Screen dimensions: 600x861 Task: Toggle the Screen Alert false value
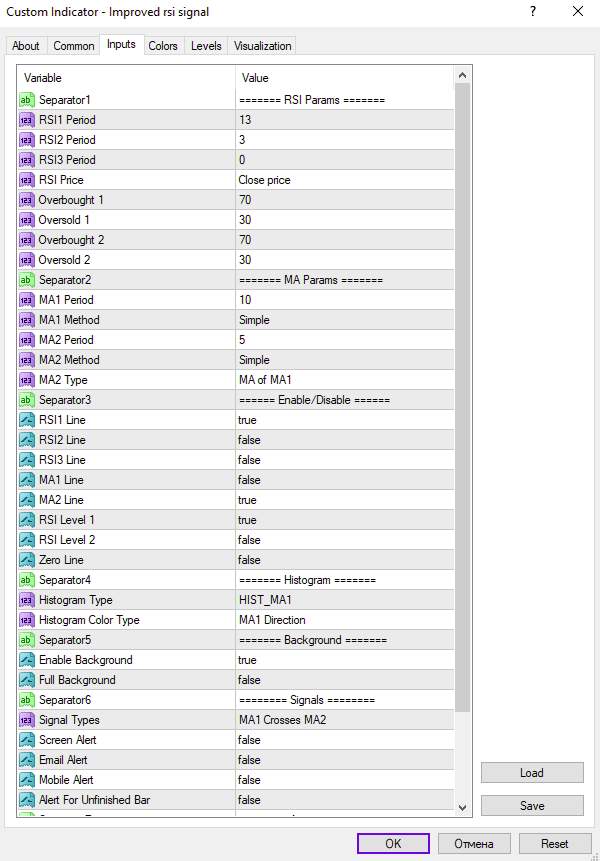point(344,740)
